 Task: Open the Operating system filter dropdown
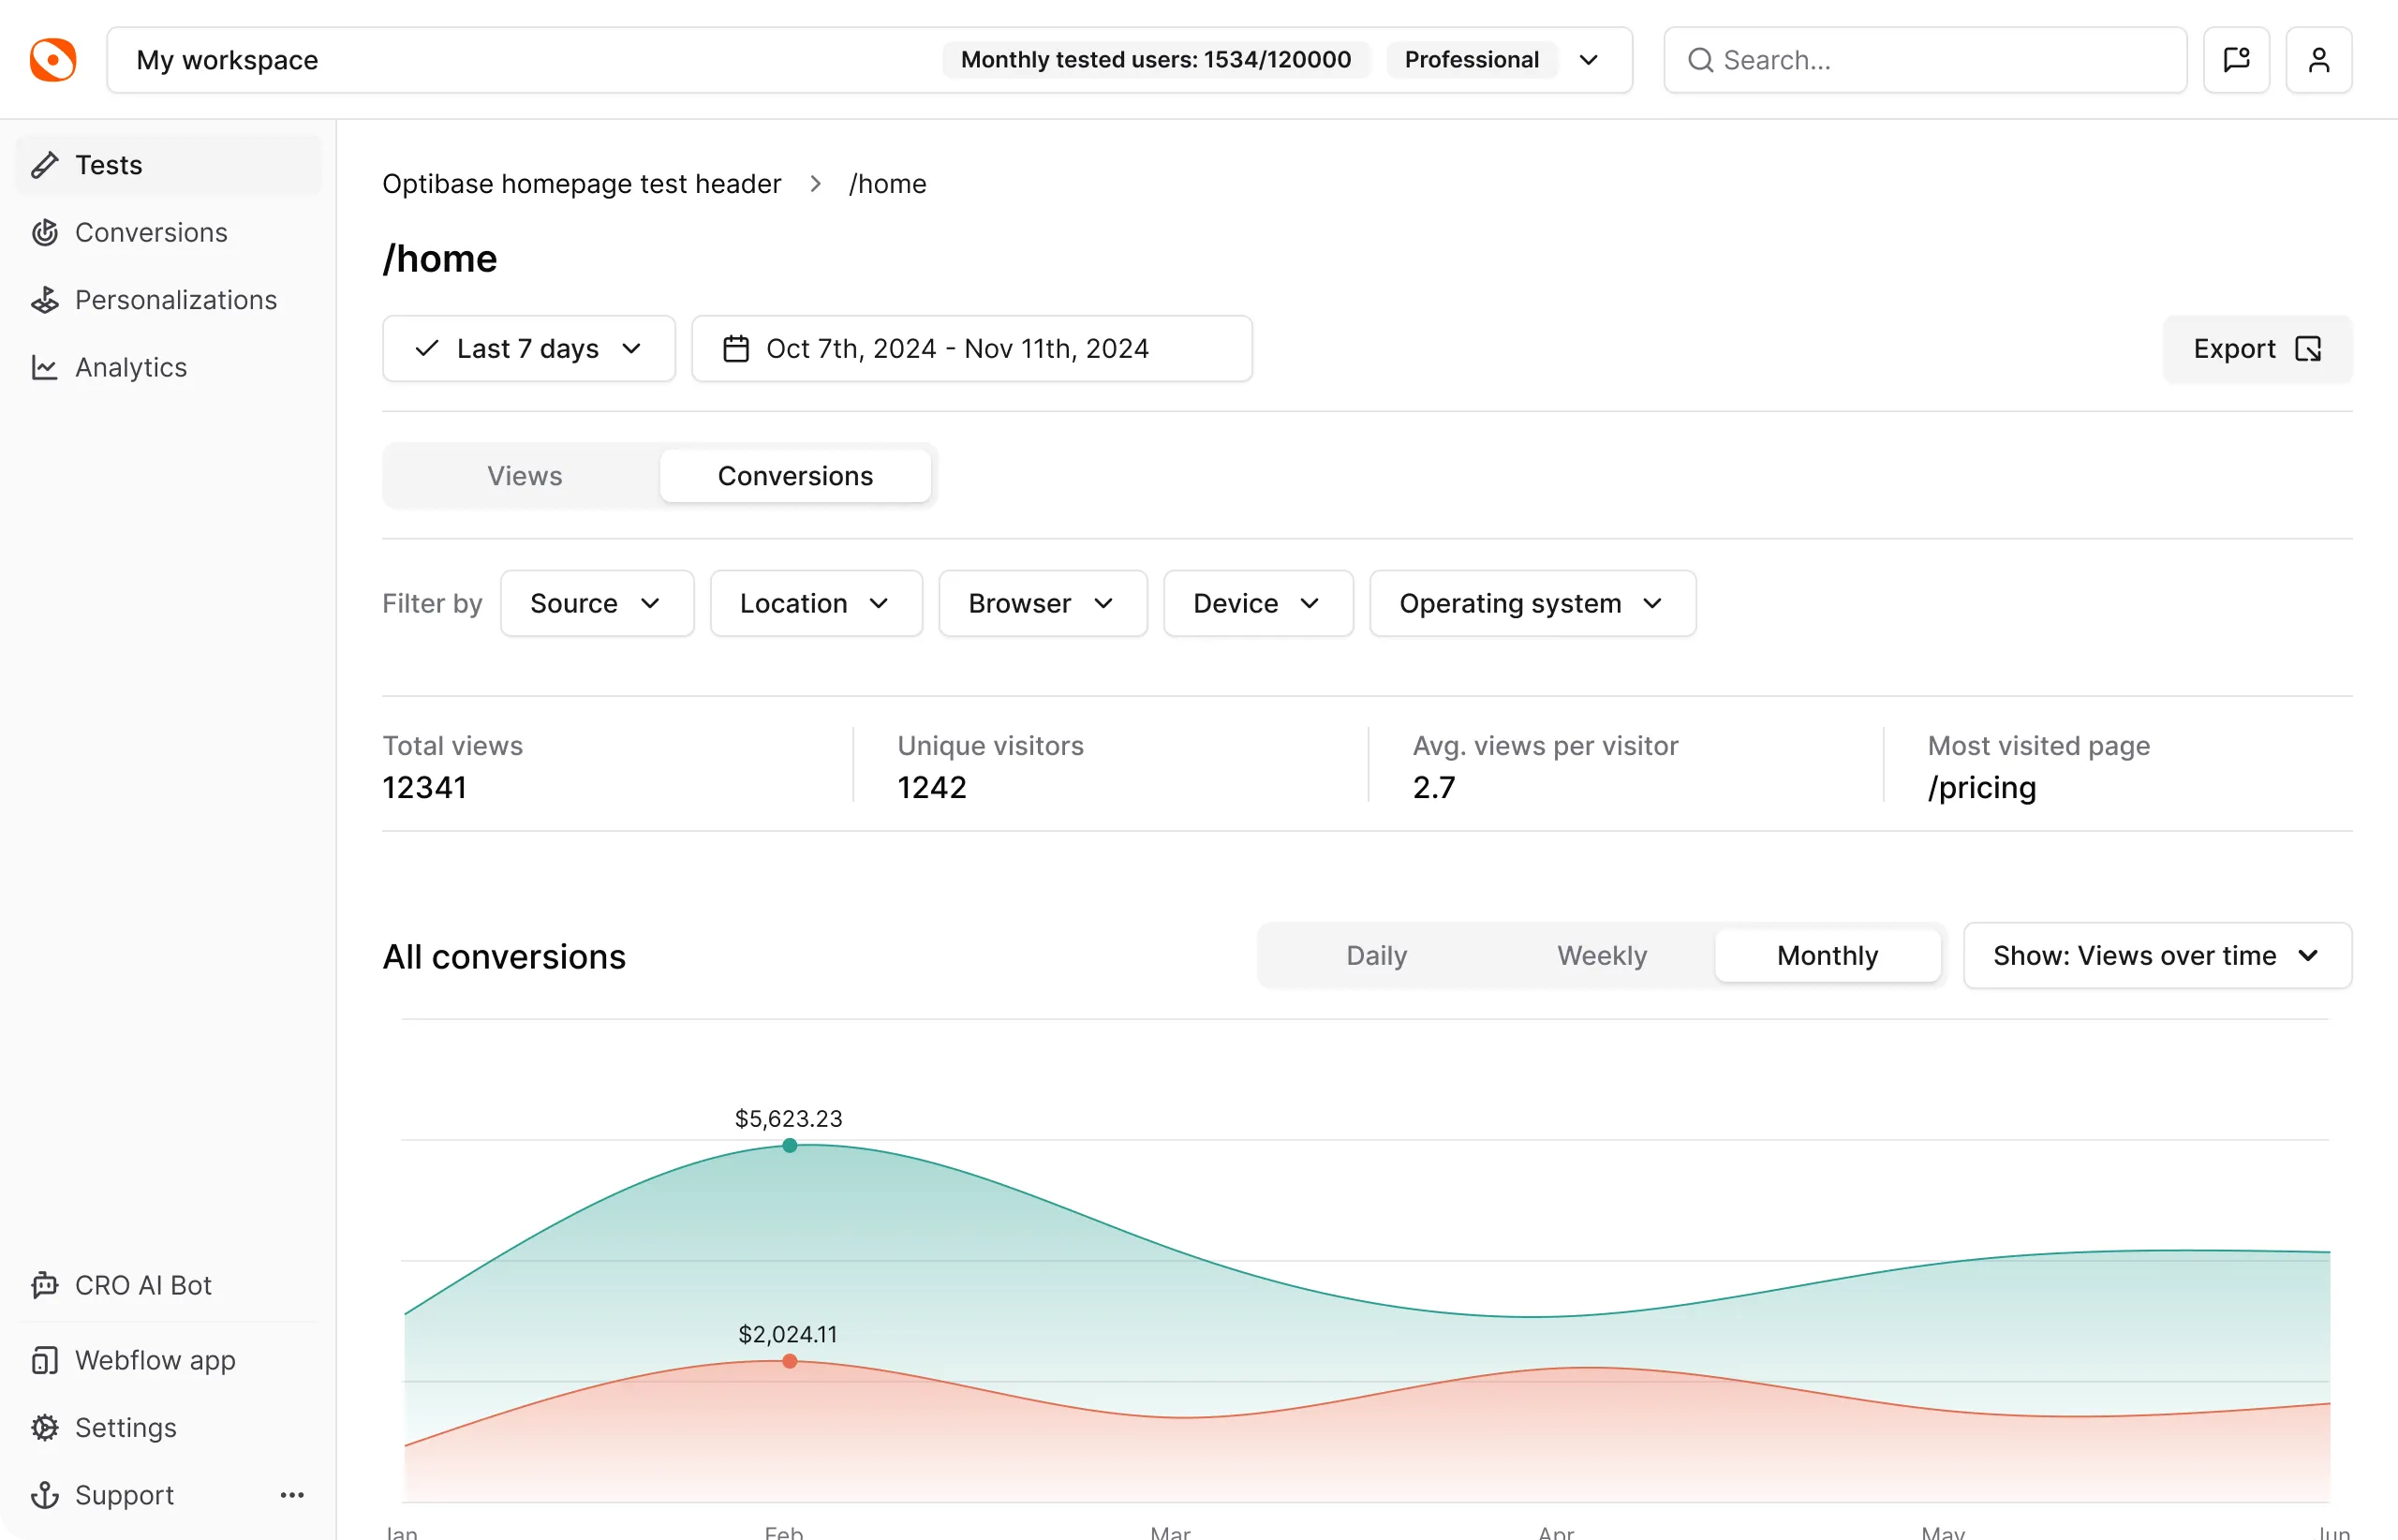coord(1531,603)
